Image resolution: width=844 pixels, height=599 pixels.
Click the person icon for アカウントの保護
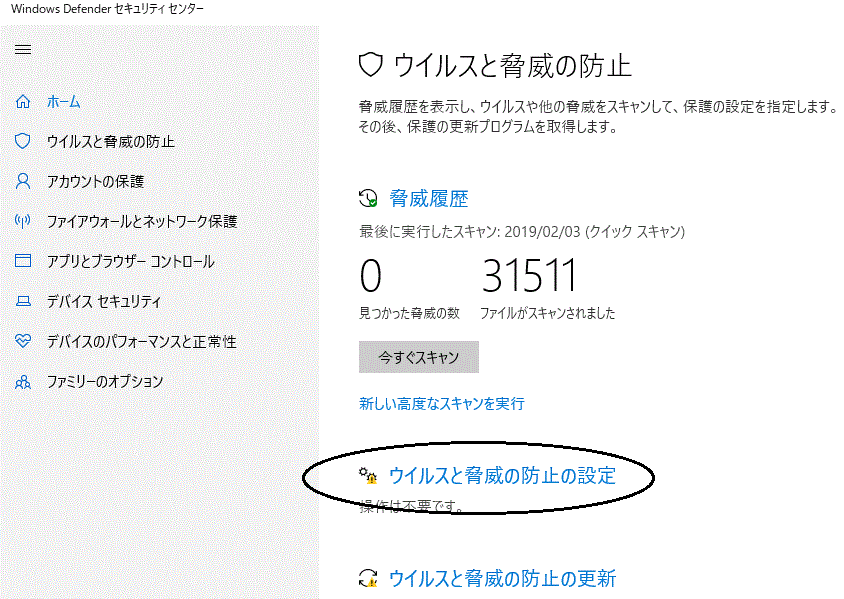click(23, 181)
